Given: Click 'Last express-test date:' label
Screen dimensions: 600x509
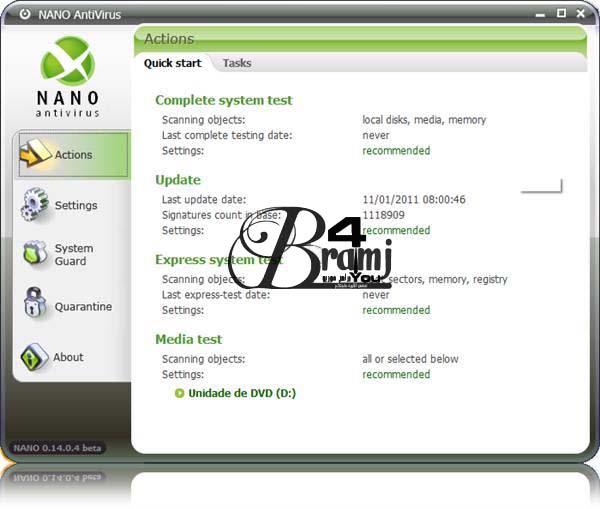Looking at the screenshot, I should [x=216, y=294].
